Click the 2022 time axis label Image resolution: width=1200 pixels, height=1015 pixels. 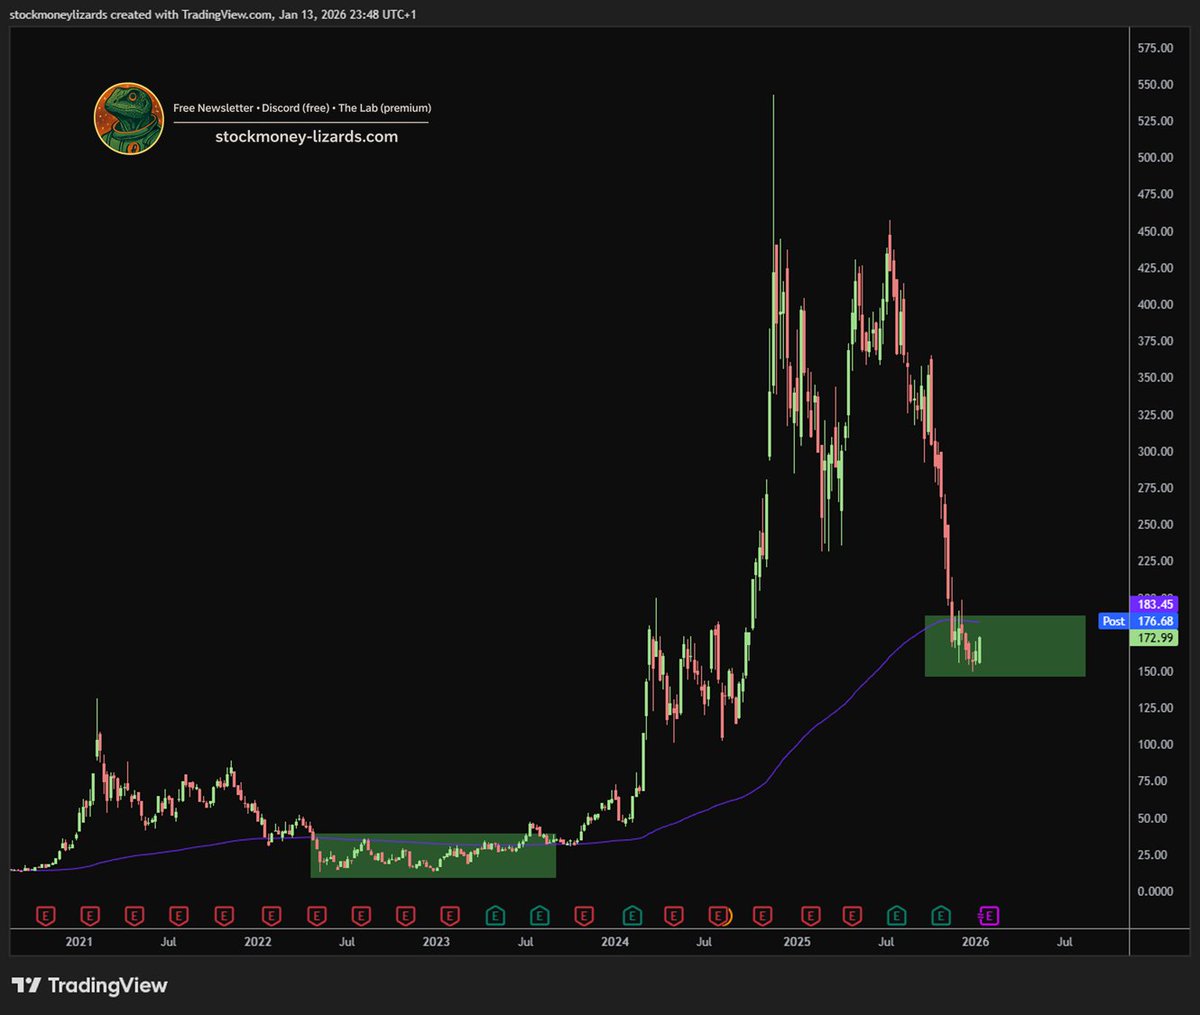point(258,942)
